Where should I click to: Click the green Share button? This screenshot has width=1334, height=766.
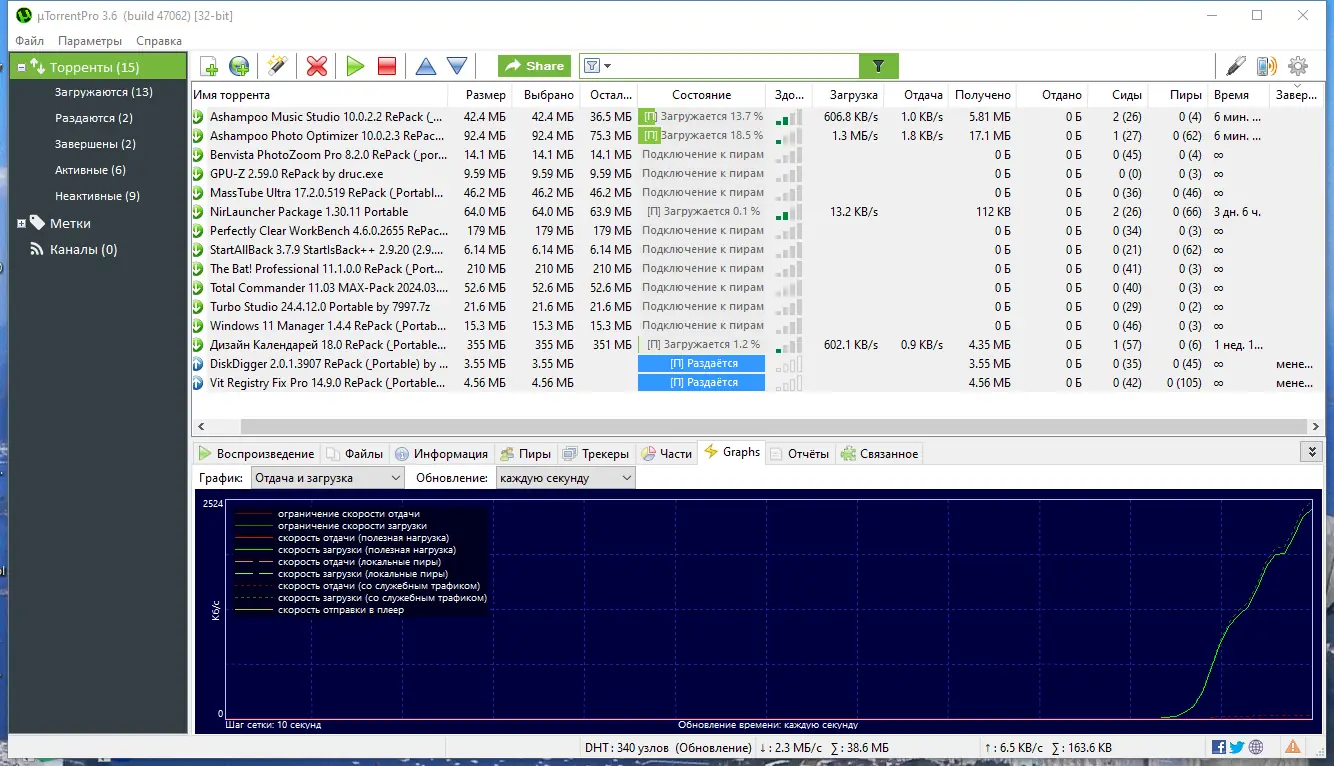(x=535, y=66)
